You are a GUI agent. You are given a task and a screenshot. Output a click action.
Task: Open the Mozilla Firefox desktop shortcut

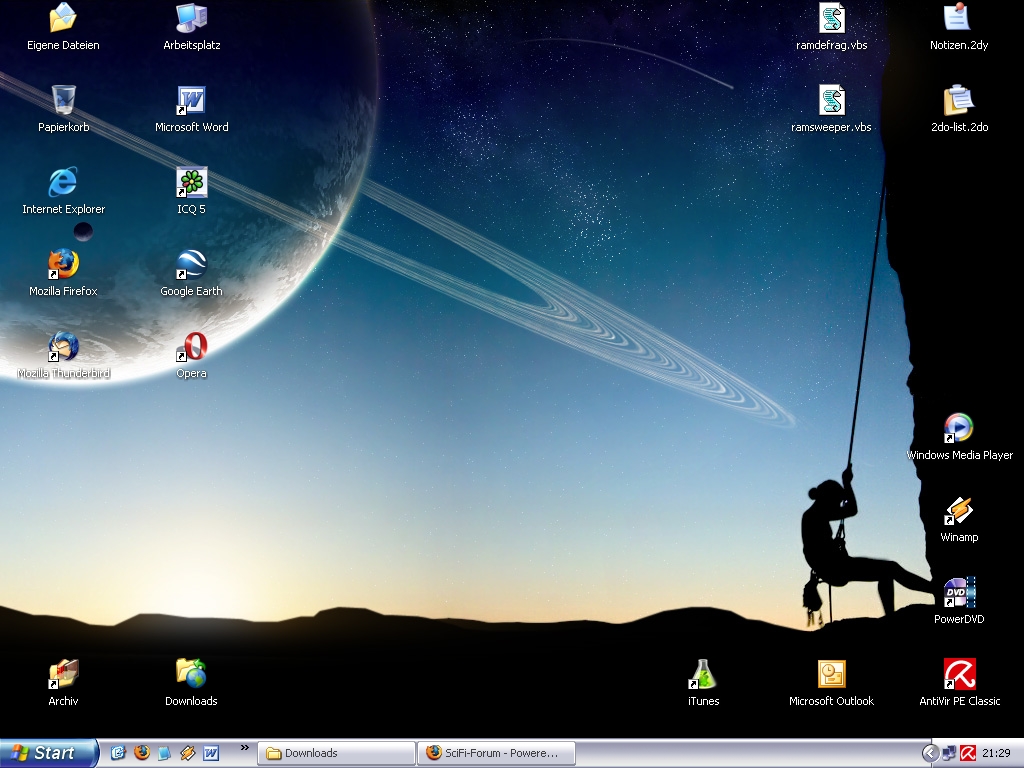(63, 265)
